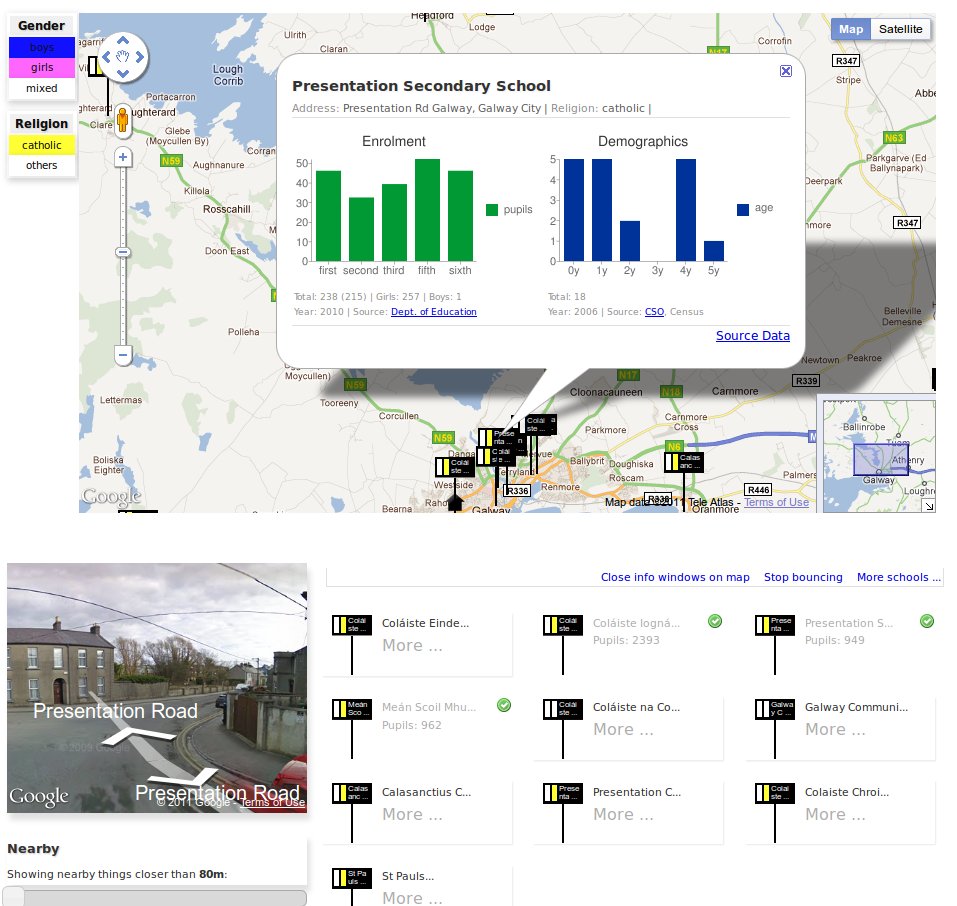
Task: Filter by boys in Gender legend
Action: 42,47
